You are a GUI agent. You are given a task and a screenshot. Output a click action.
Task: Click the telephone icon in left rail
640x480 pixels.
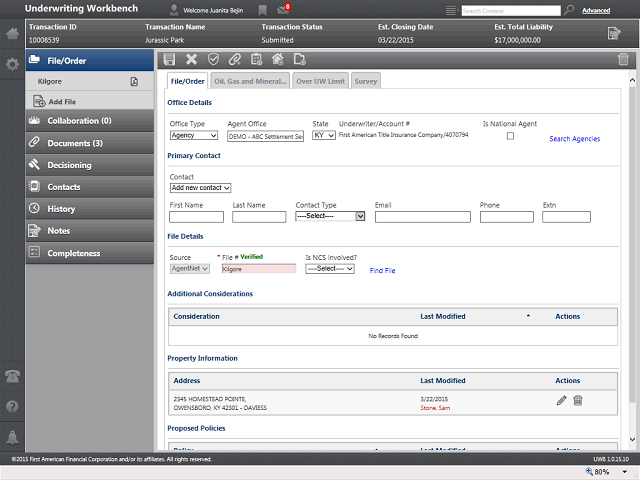(12, 376)
